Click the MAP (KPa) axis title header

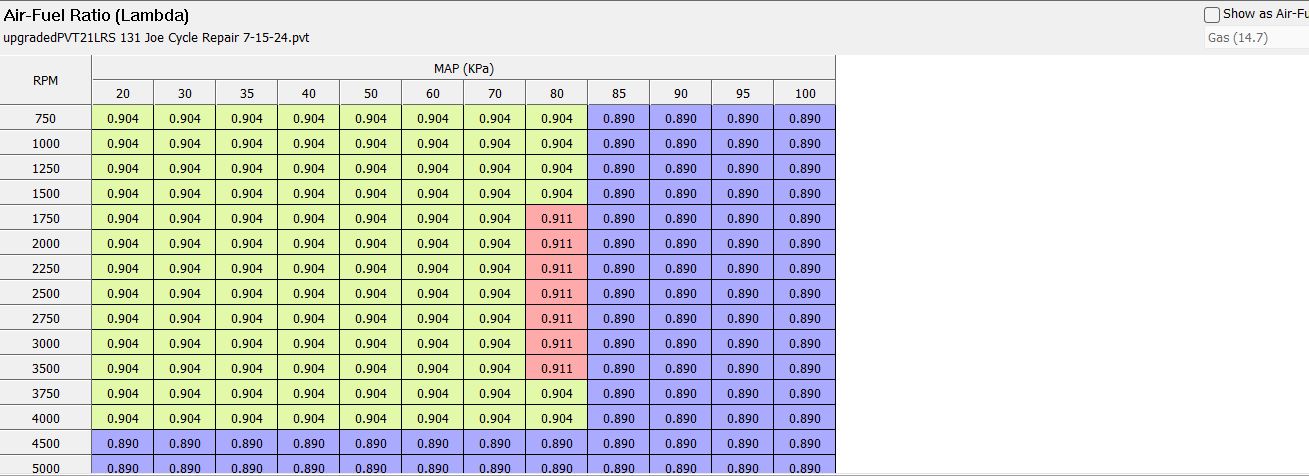tap(463, 68)
